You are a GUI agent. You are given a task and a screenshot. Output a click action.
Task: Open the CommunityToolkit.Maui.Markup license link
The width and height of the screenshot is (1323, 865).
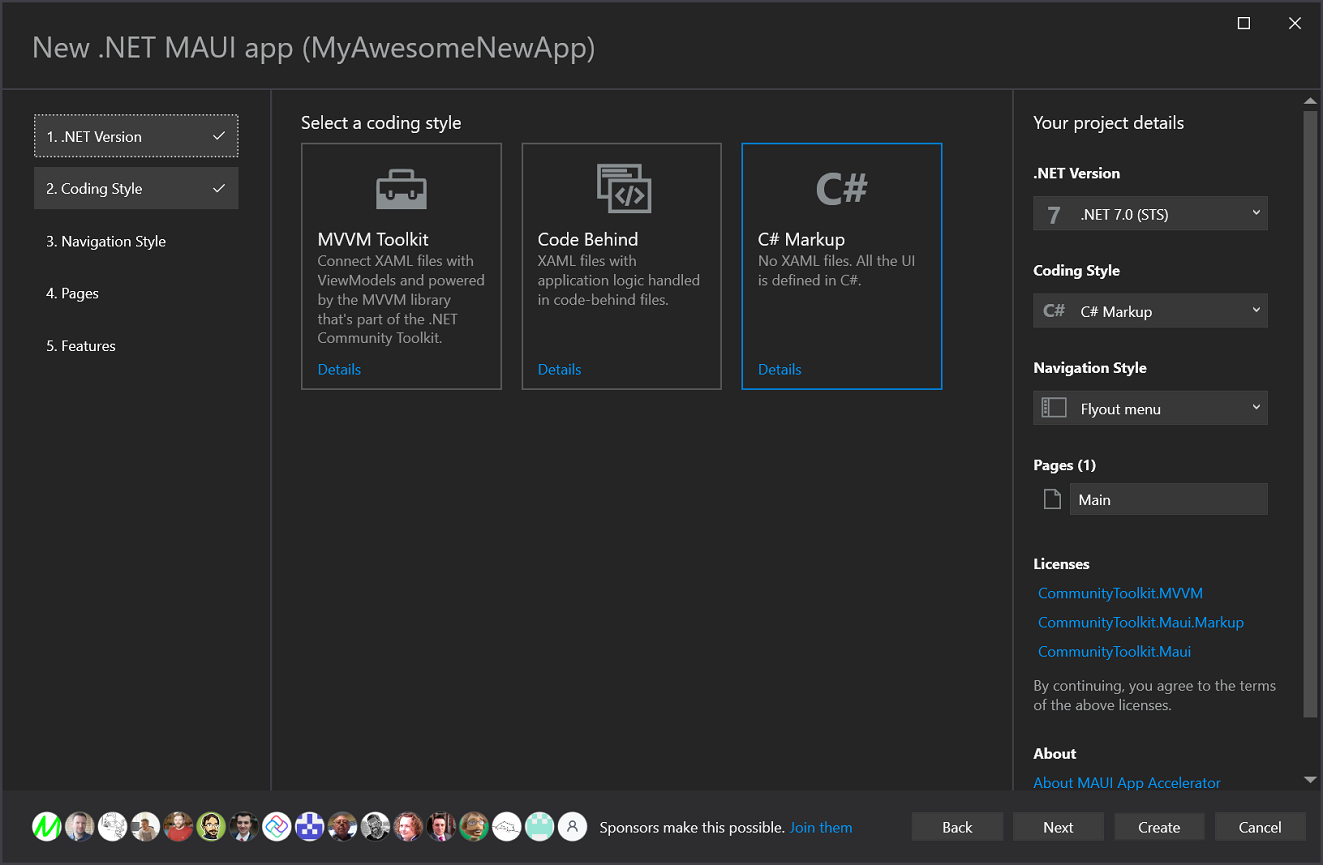[x=1141, y=622]
